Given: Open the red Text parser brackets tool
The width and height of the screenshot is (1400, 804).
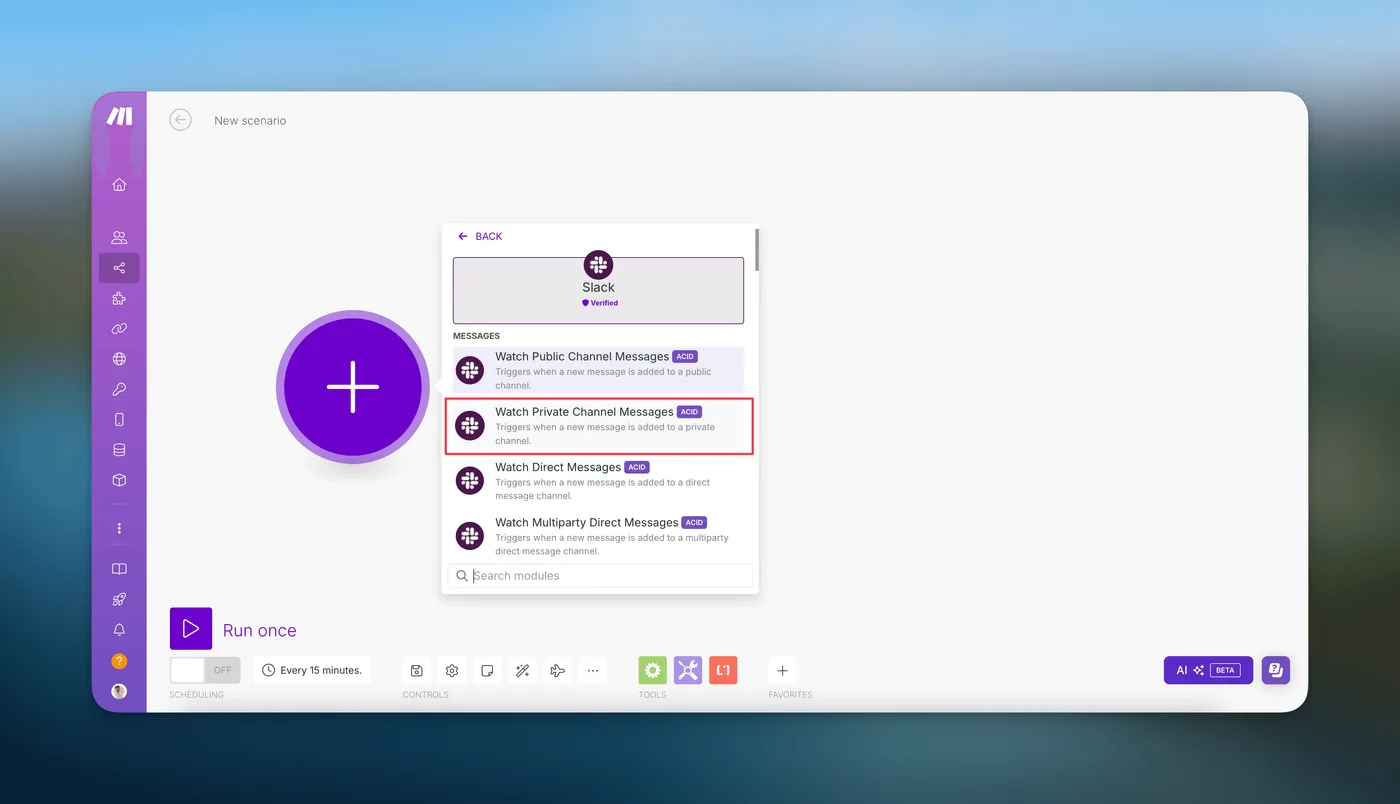Looking at the screenshot, I should [723, 670].
